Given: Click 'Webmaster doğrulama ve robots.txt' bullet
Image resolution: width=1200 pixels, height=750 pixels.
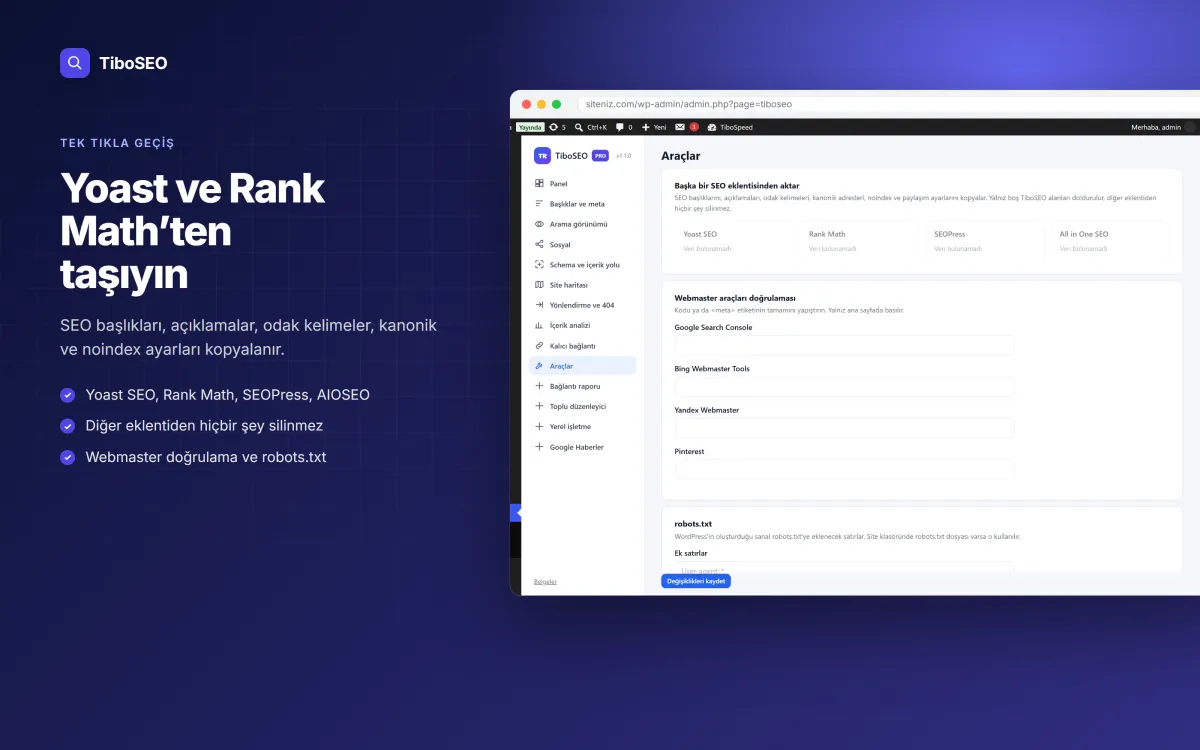Looking at the screenshot, I should click(206, 457).
